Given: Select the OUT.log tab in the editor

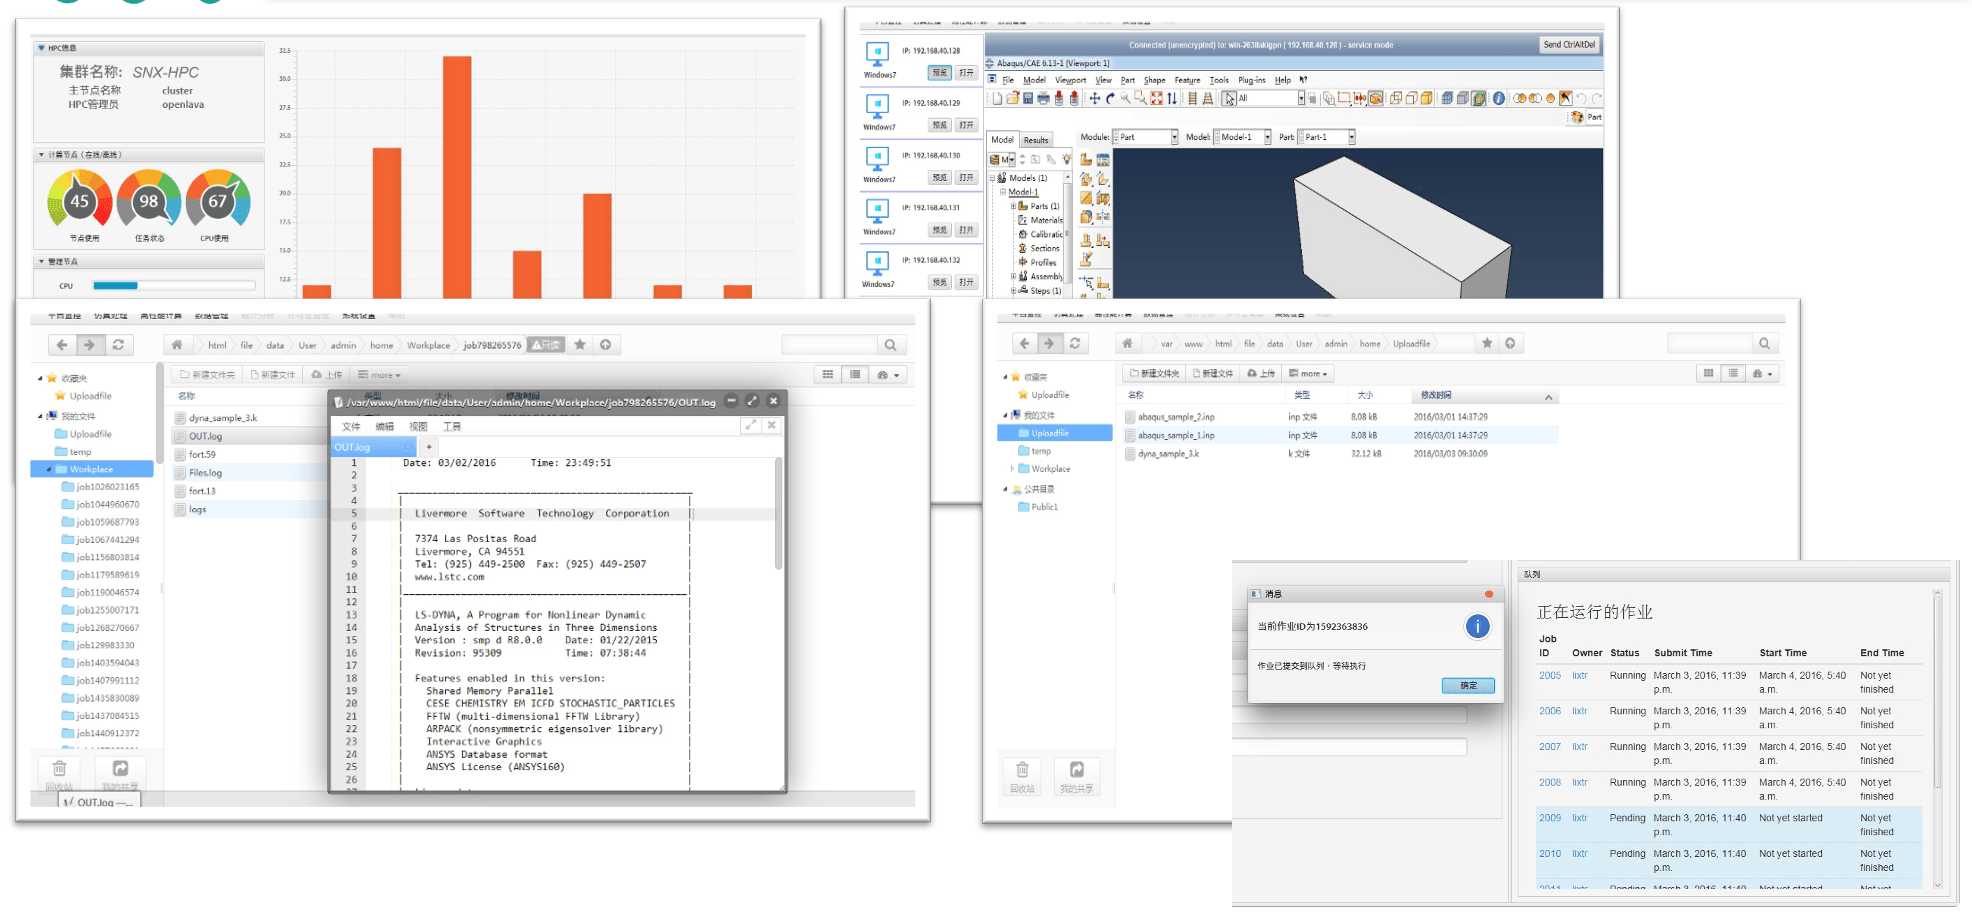Looking at the screenshot, I should pos(373,447).
